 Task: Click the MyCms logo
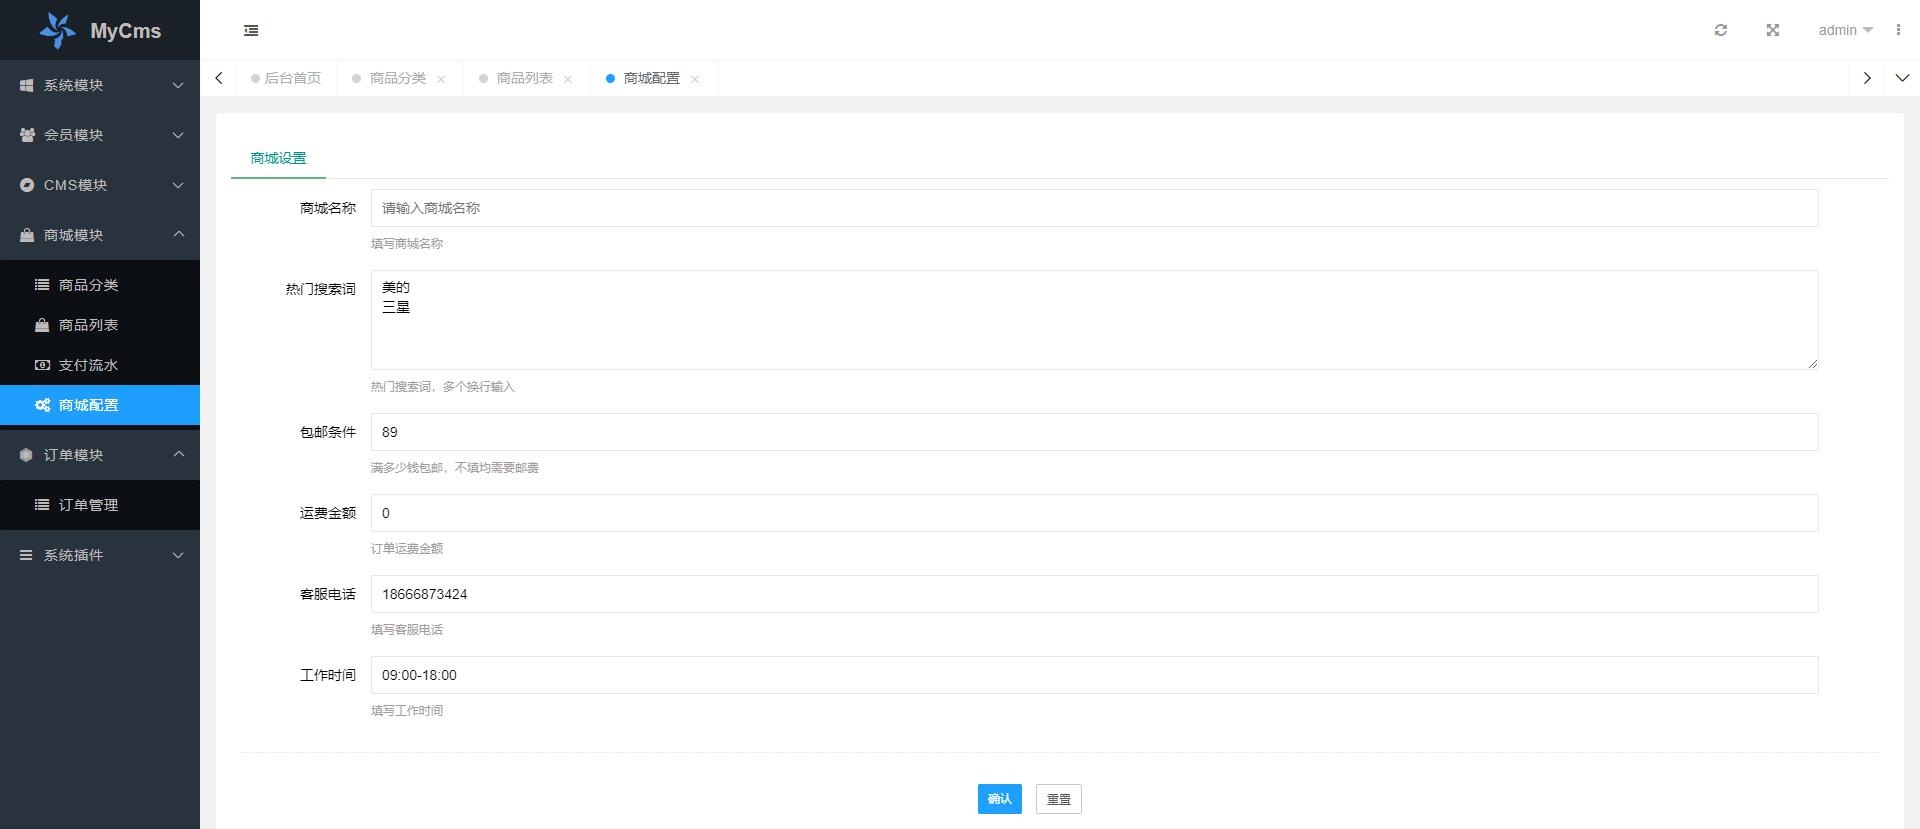click(100, 31)
